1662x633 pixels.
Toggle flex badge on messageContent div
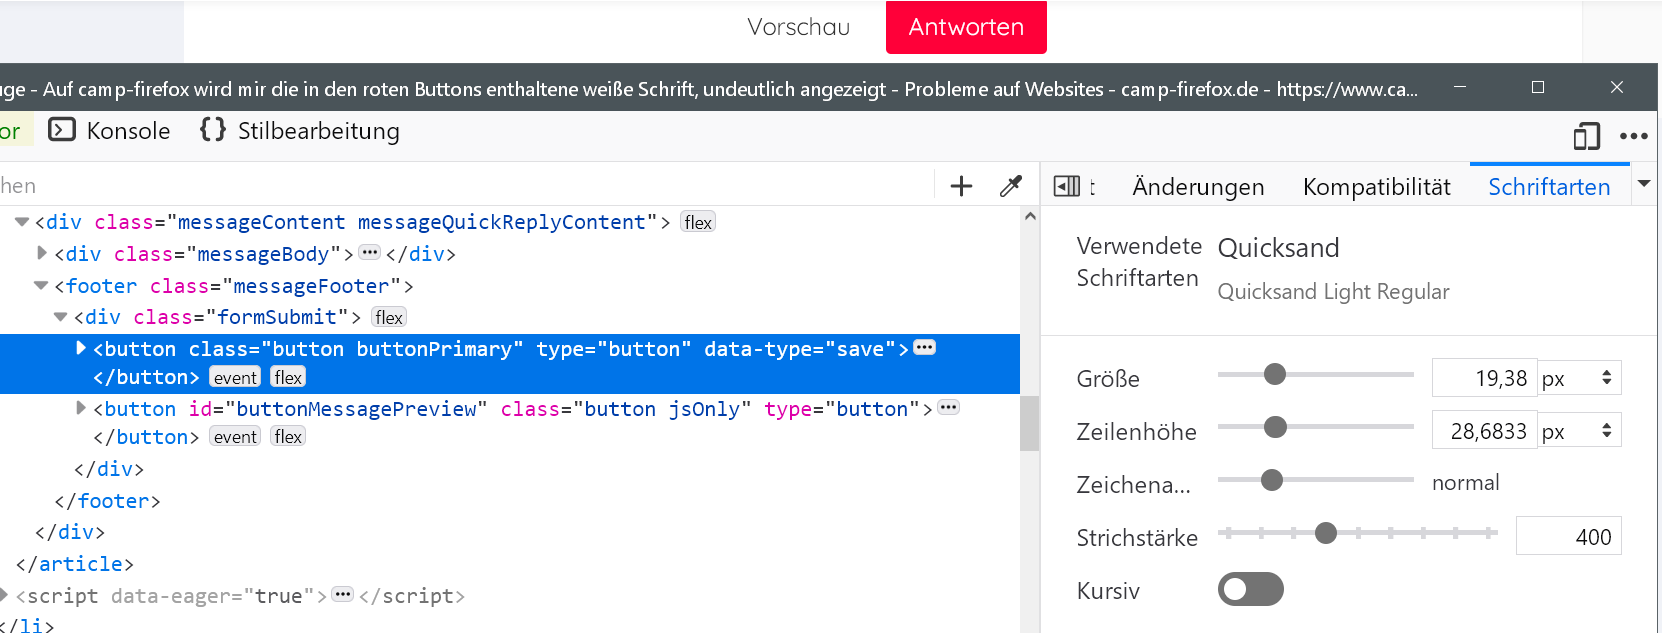click(698, 222)
